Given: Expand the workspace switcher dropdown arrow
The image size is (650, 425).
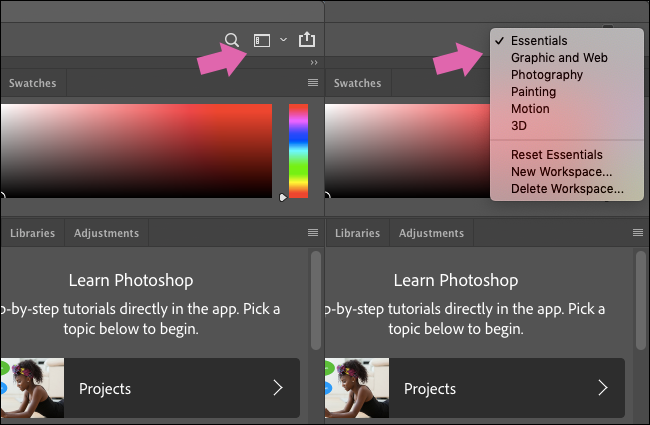Looking at the screenshot, I should [x=284, y=40].
